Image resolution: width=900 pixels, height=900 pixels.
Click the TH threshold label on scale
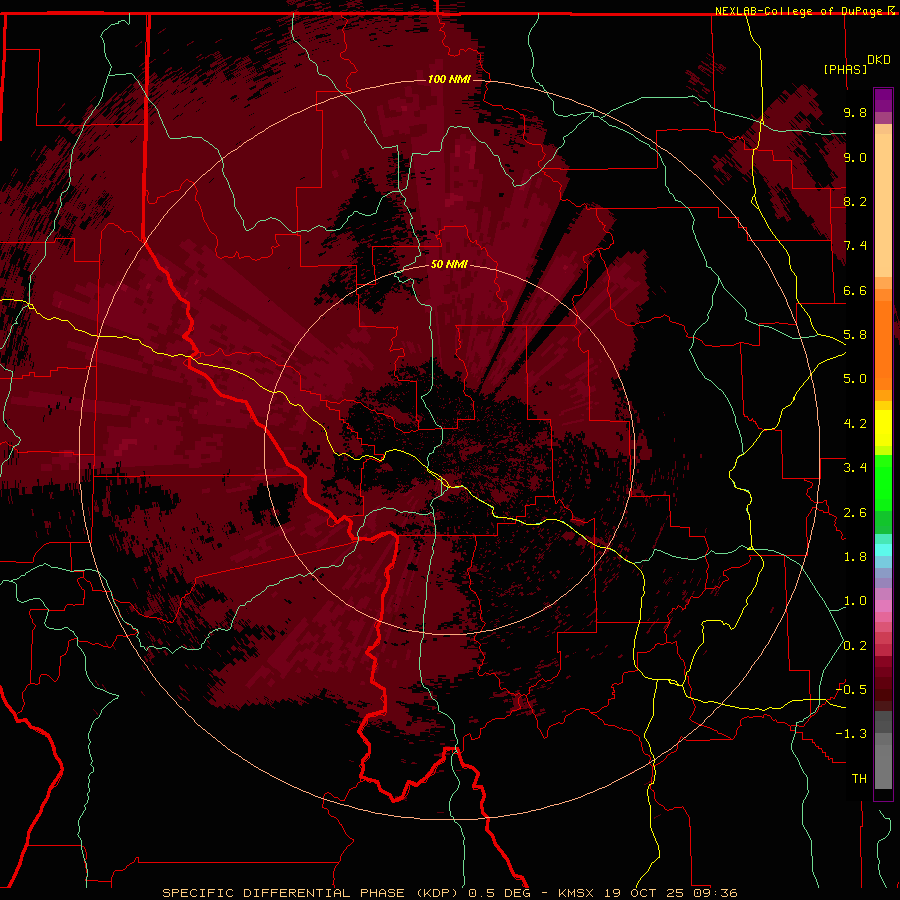[859, 779]
